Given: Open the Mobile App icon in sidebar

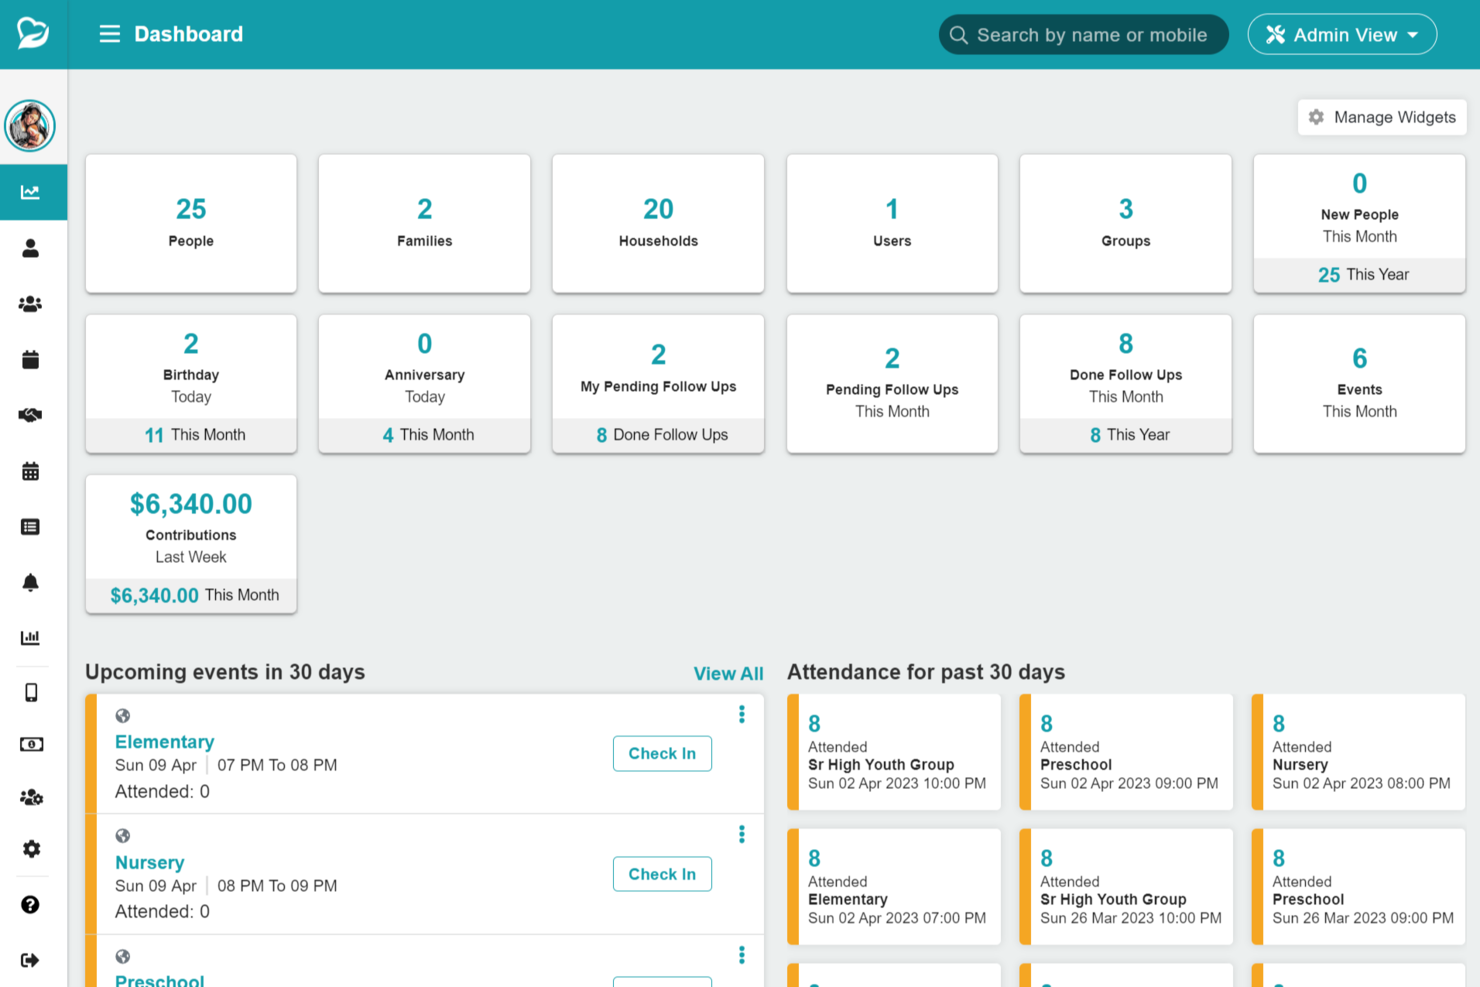Looking at the screenshot, I should tap(30, 691).
